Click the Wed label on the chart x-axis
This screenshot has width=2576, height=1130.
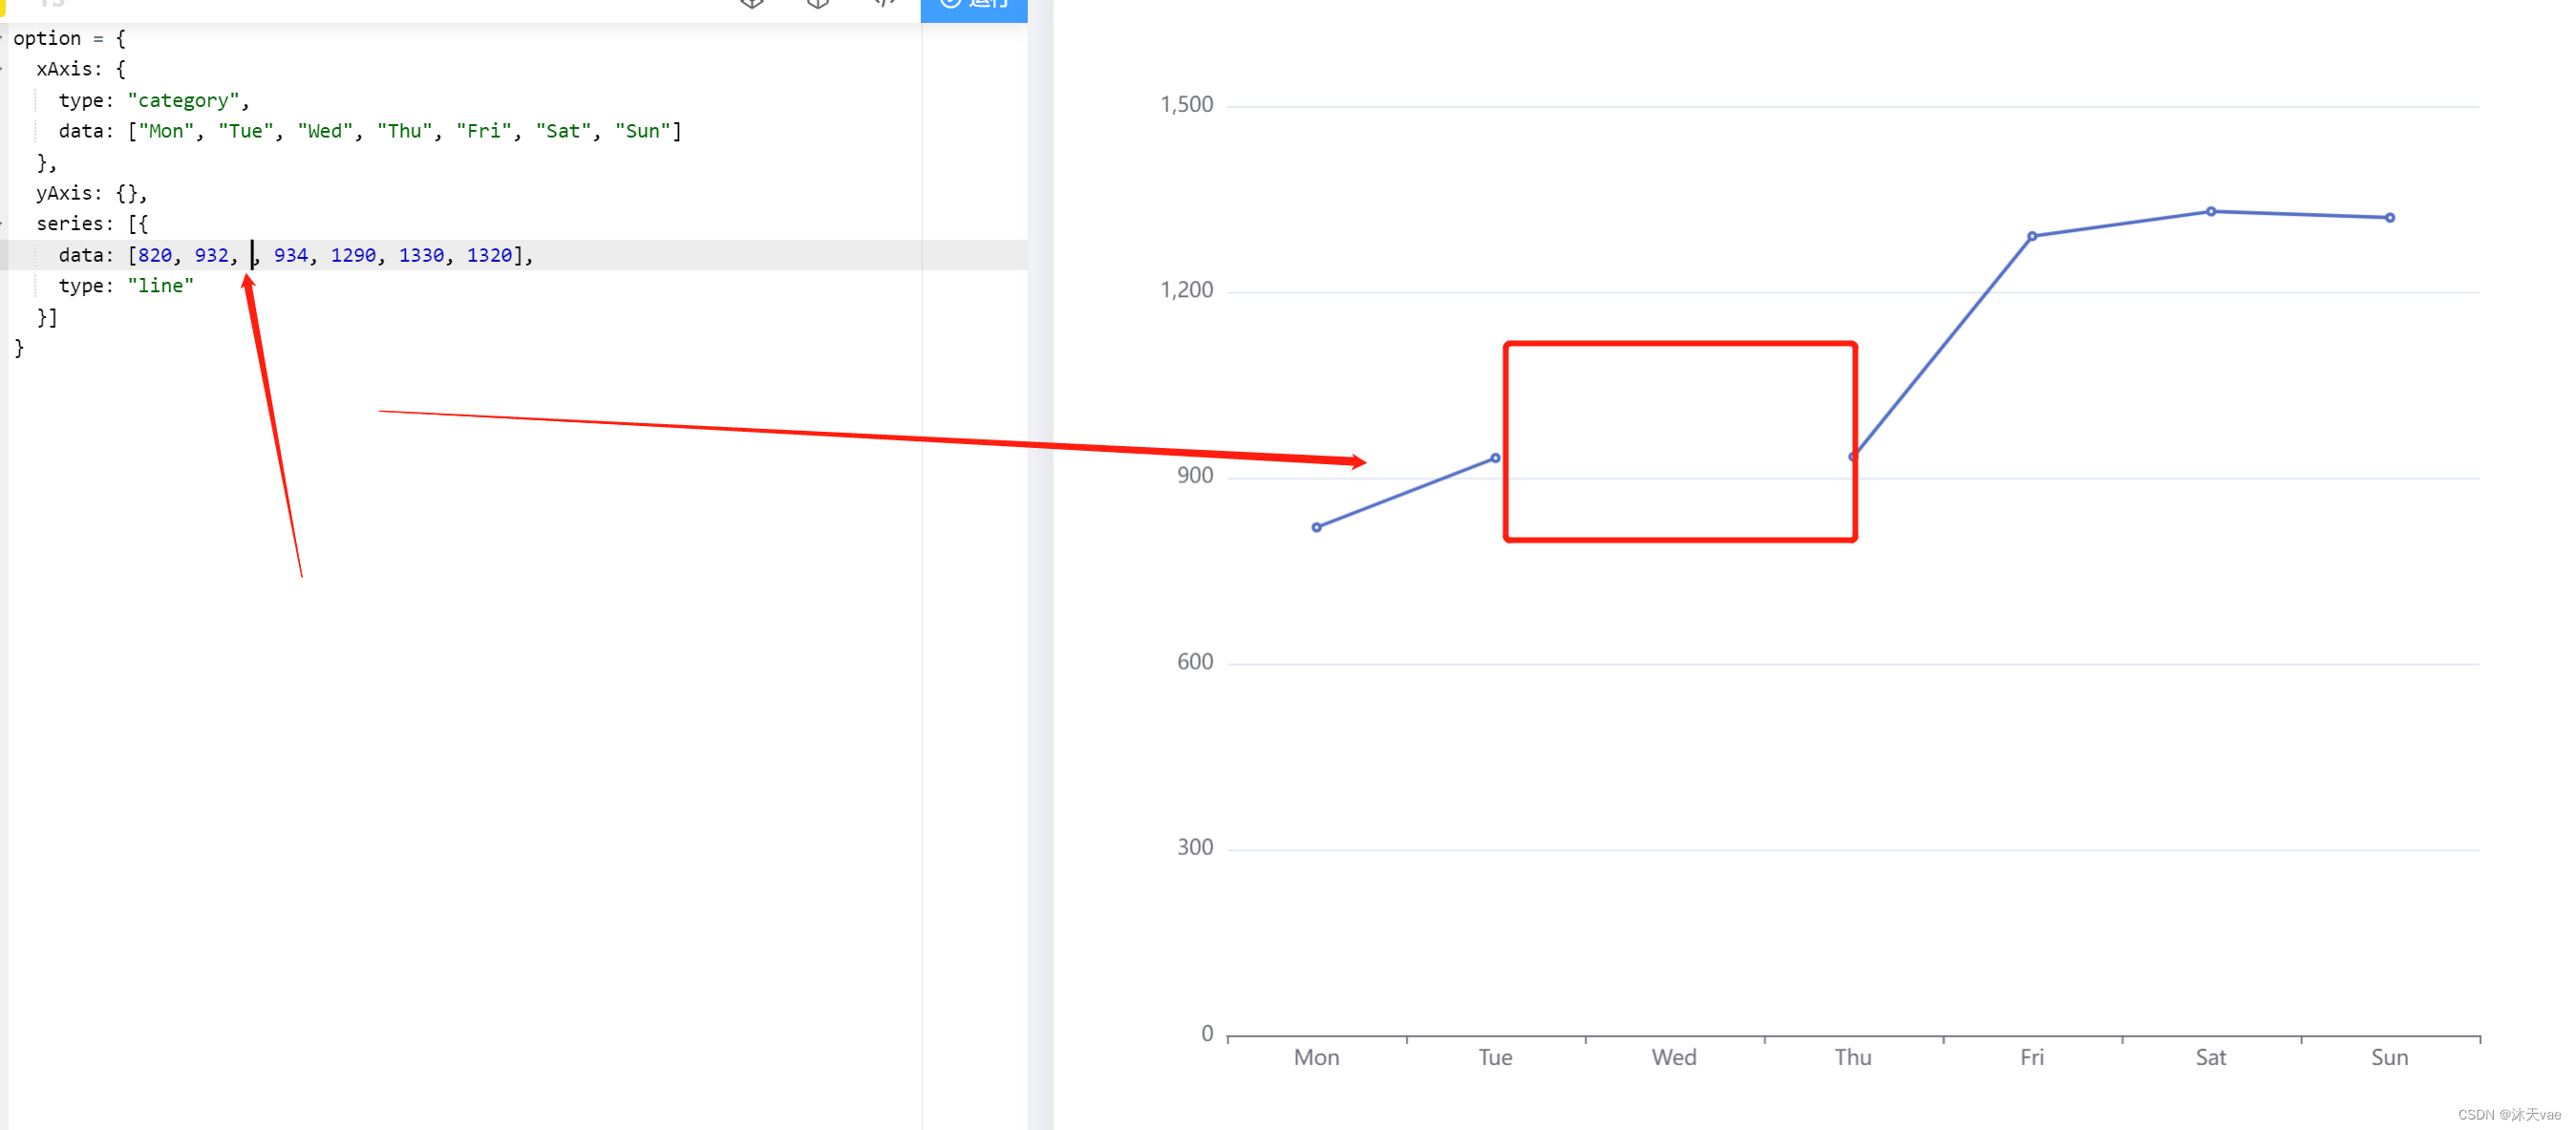click(x=1673, y=1057)
